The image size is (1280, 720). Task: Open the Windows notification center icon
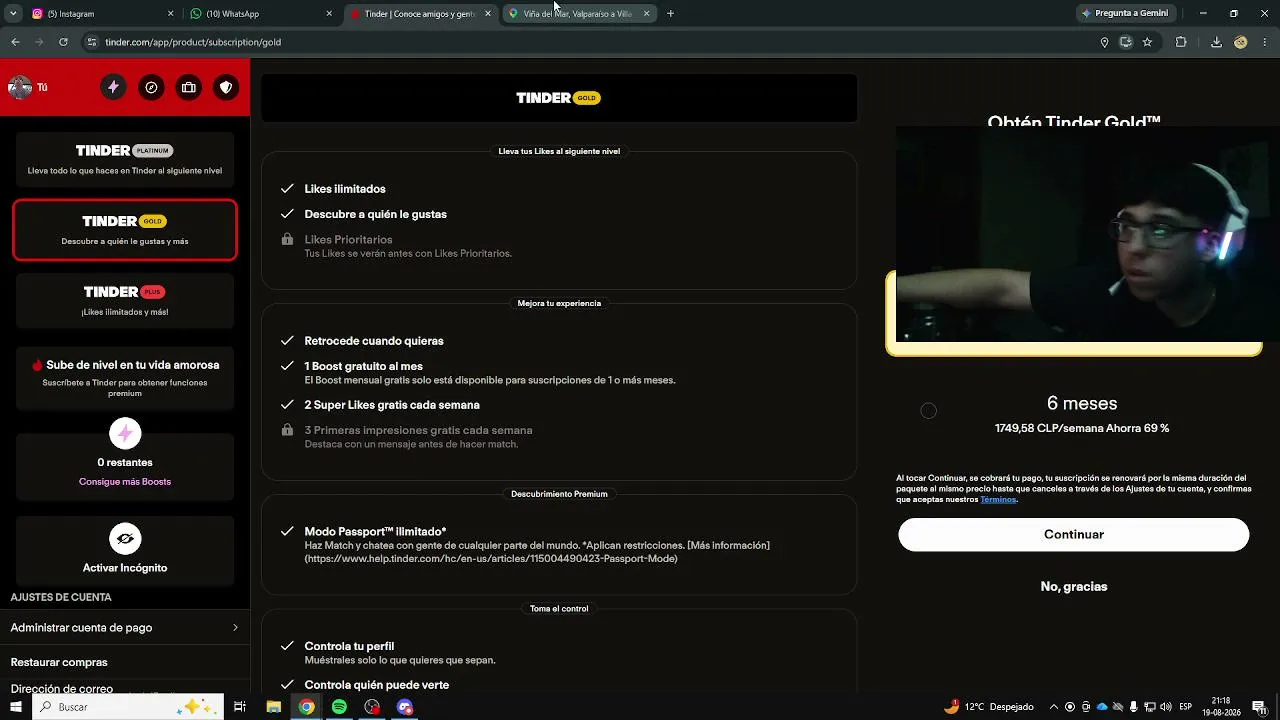[1259, 707]
